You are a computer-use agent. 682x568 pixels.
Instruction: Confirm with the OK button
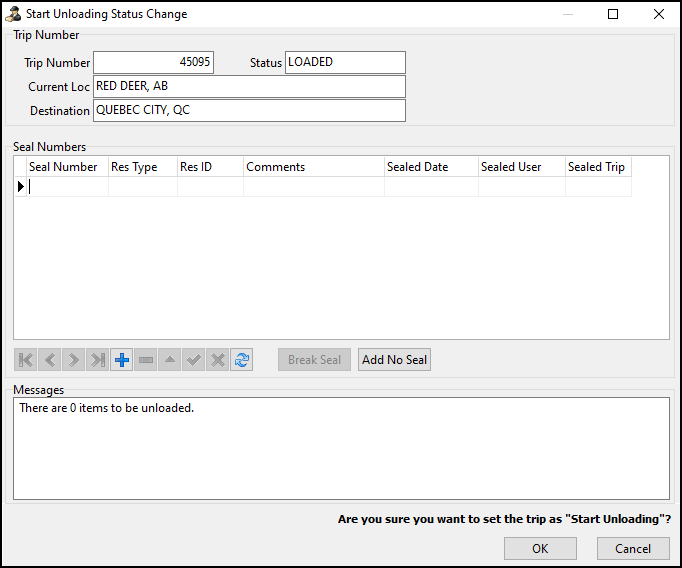540,548
